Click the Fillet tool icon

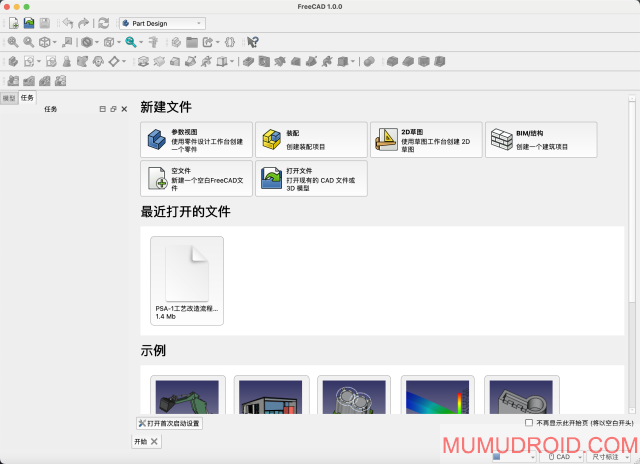click(x=392, y=62)
